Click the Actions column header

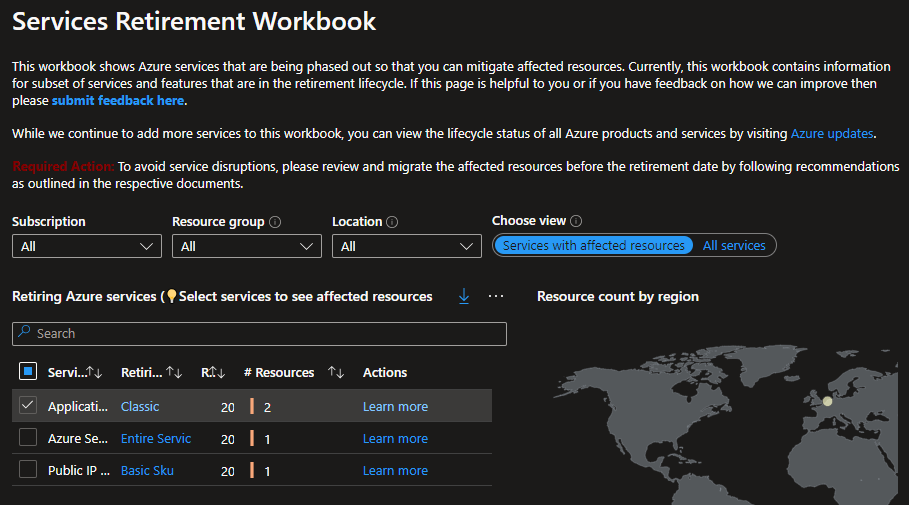pyautogui.click(x=385, y=372)
